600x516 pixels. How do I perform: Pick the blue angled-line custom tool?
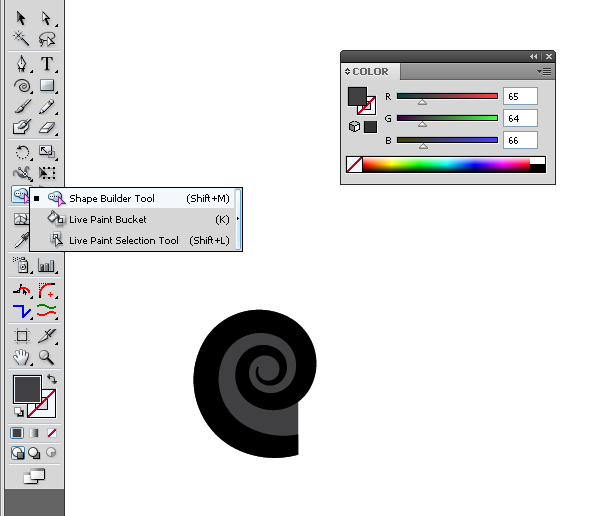click(22, 311)
